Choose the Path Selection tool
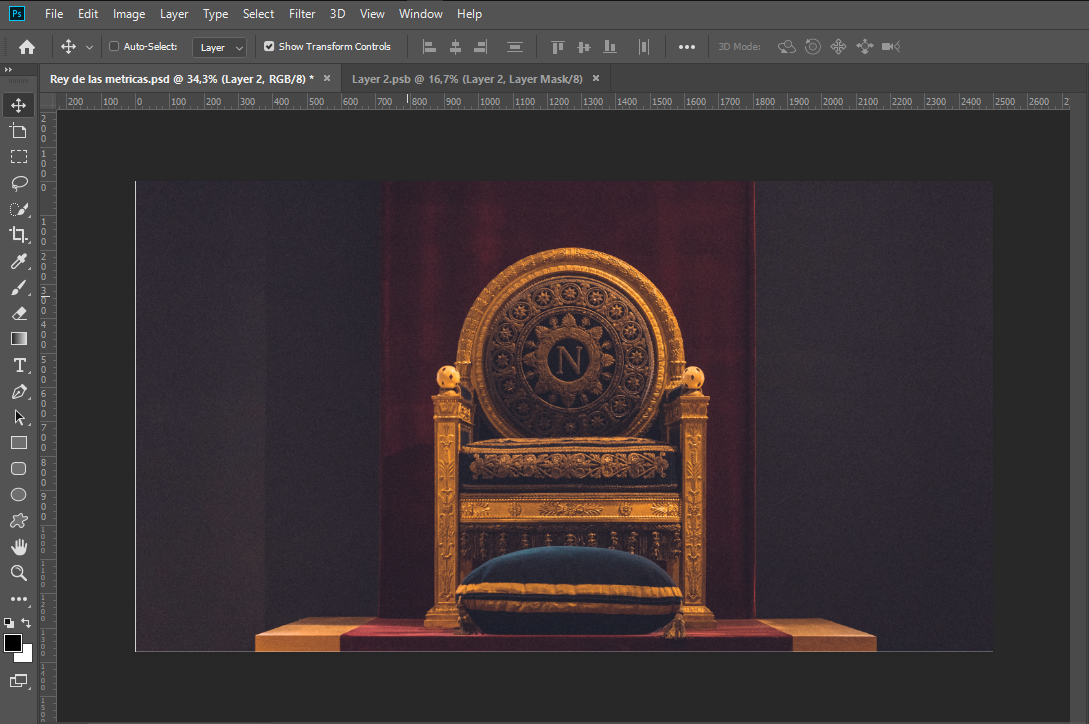The width and height of the screenshot is (1089, 724). pos(19,418)
